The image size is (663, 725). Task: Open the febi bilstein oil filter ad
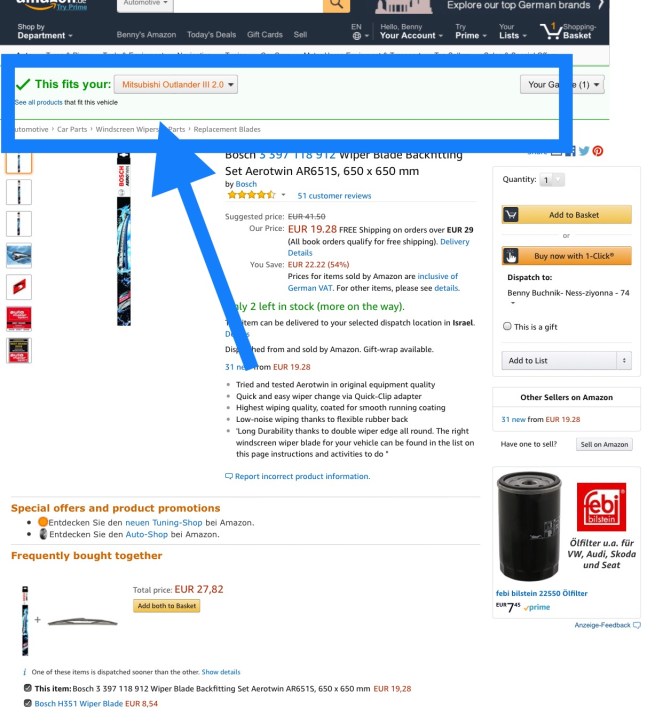pyautogui.click(x=566, y=542)
